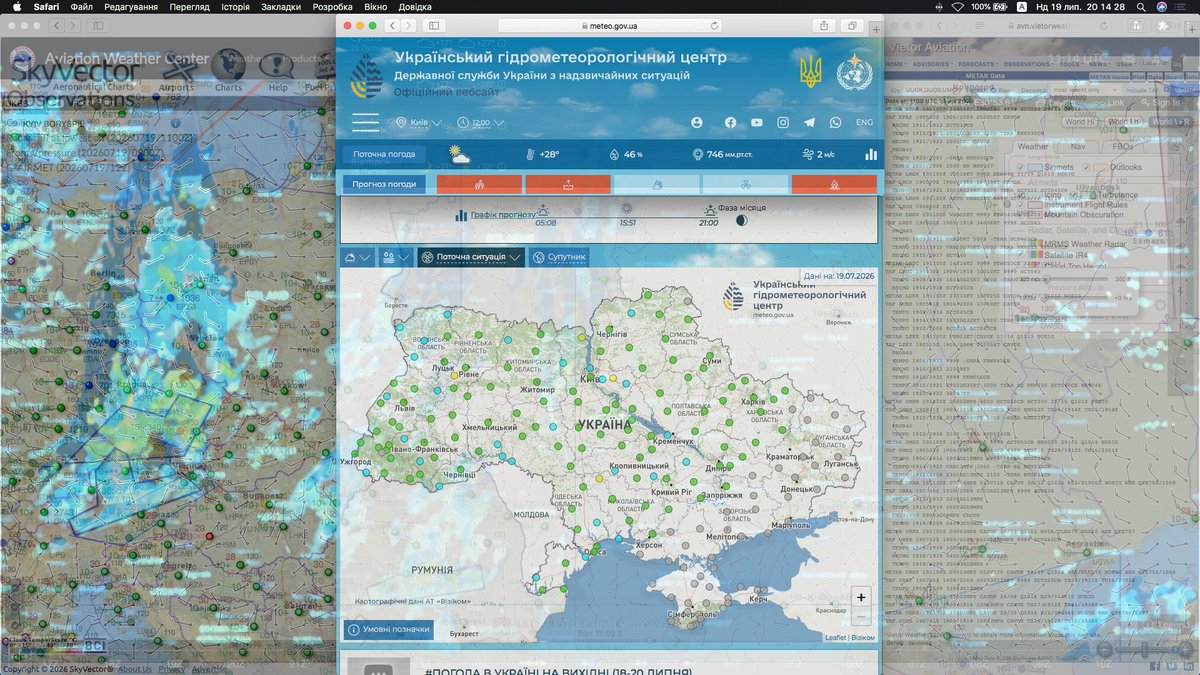
Task: Go back in Safari
Action: pos(393,25)
